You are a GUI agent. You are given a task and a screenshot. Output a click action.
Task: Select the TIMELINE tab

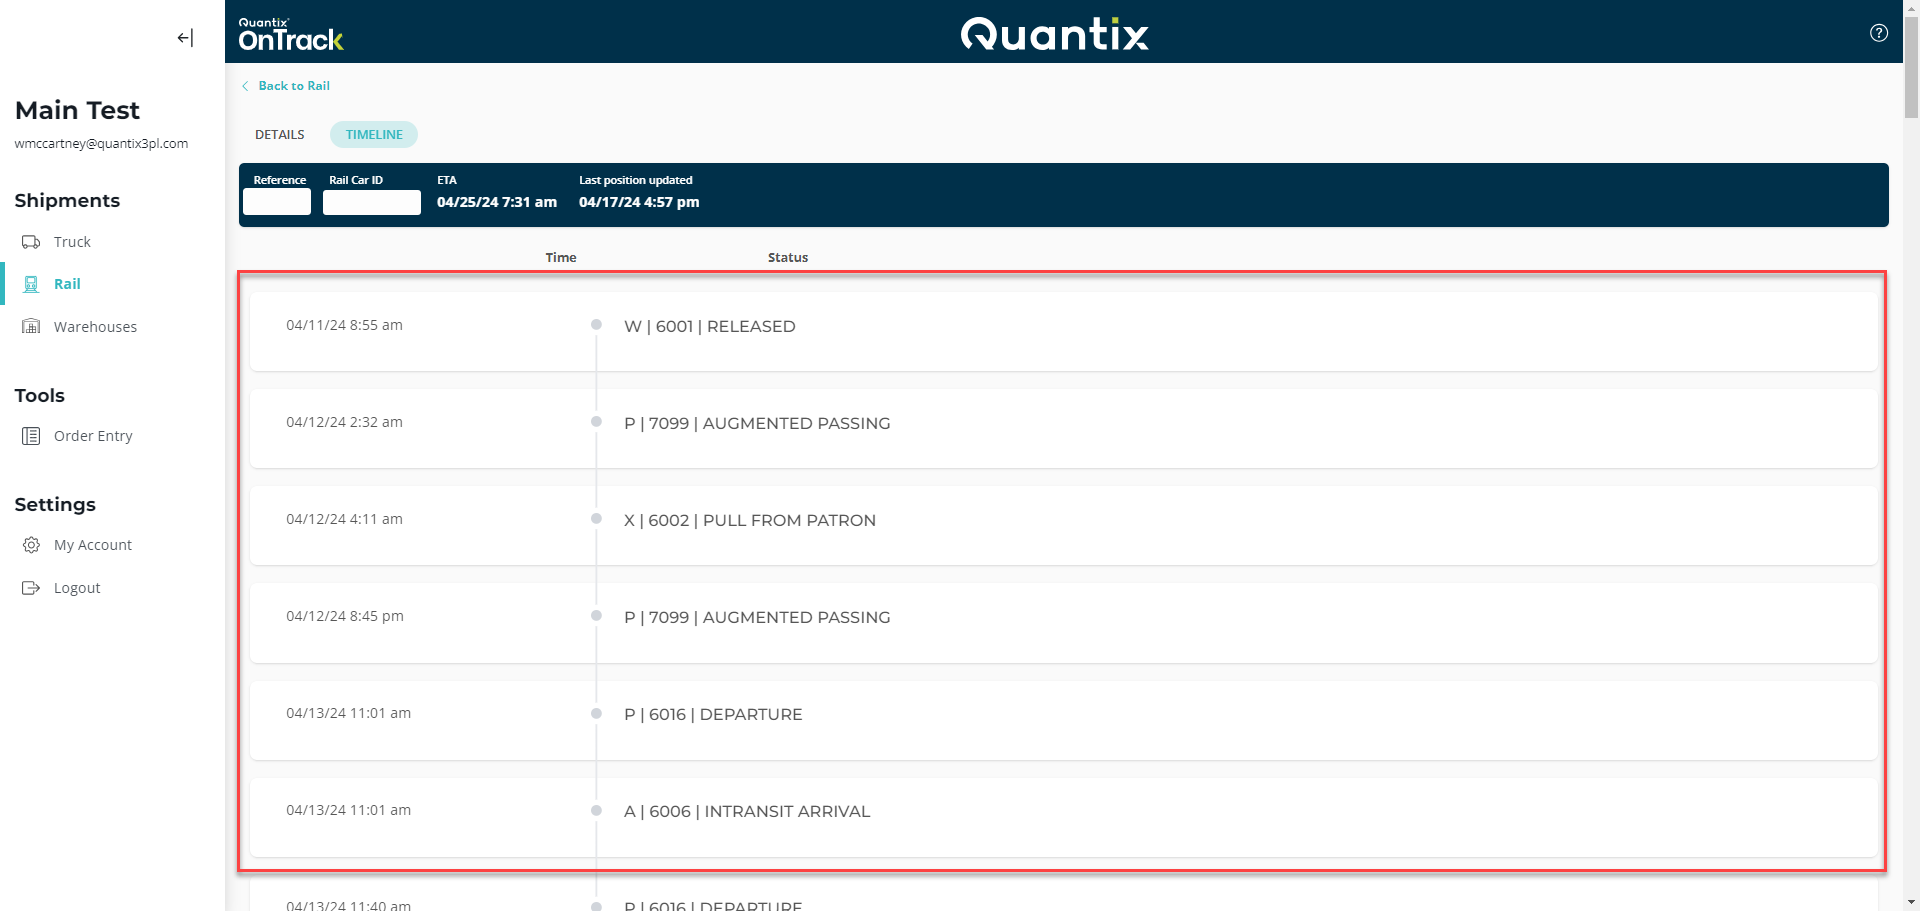374,135
